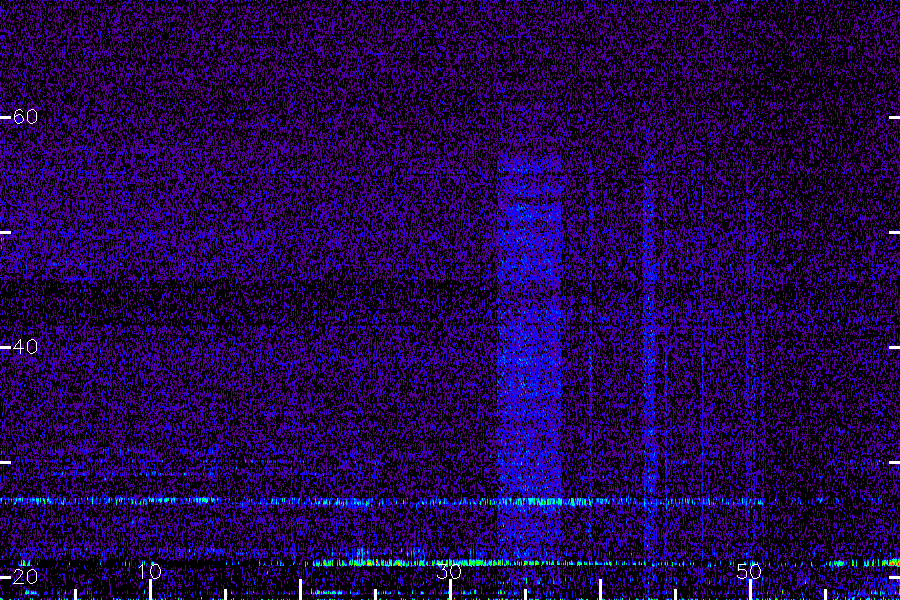Click the "30" time axis label
The width and height of the screenshot is (900, 600).
[449, 571]
